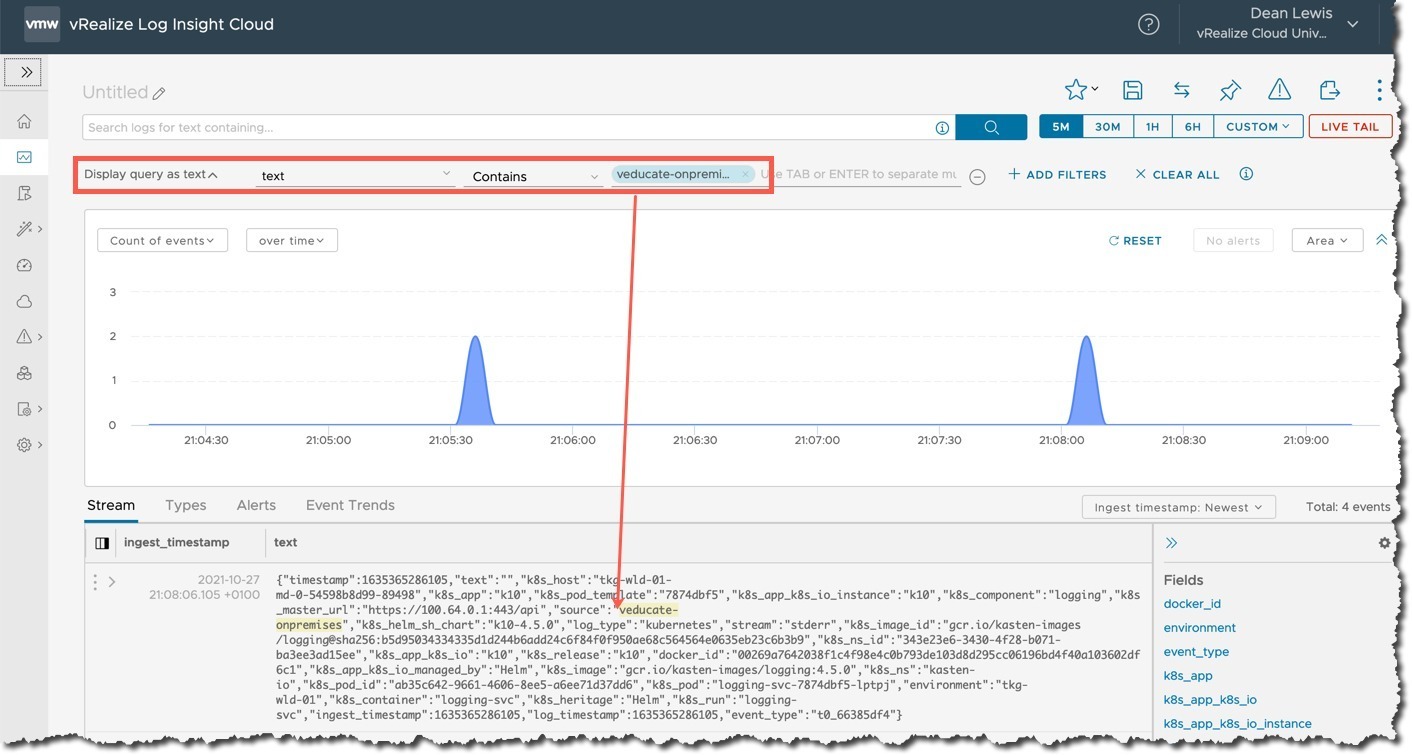Click the filter value input field
Image resolution: width=1412 pixels, height=755 pixels.
pos(858,174)
